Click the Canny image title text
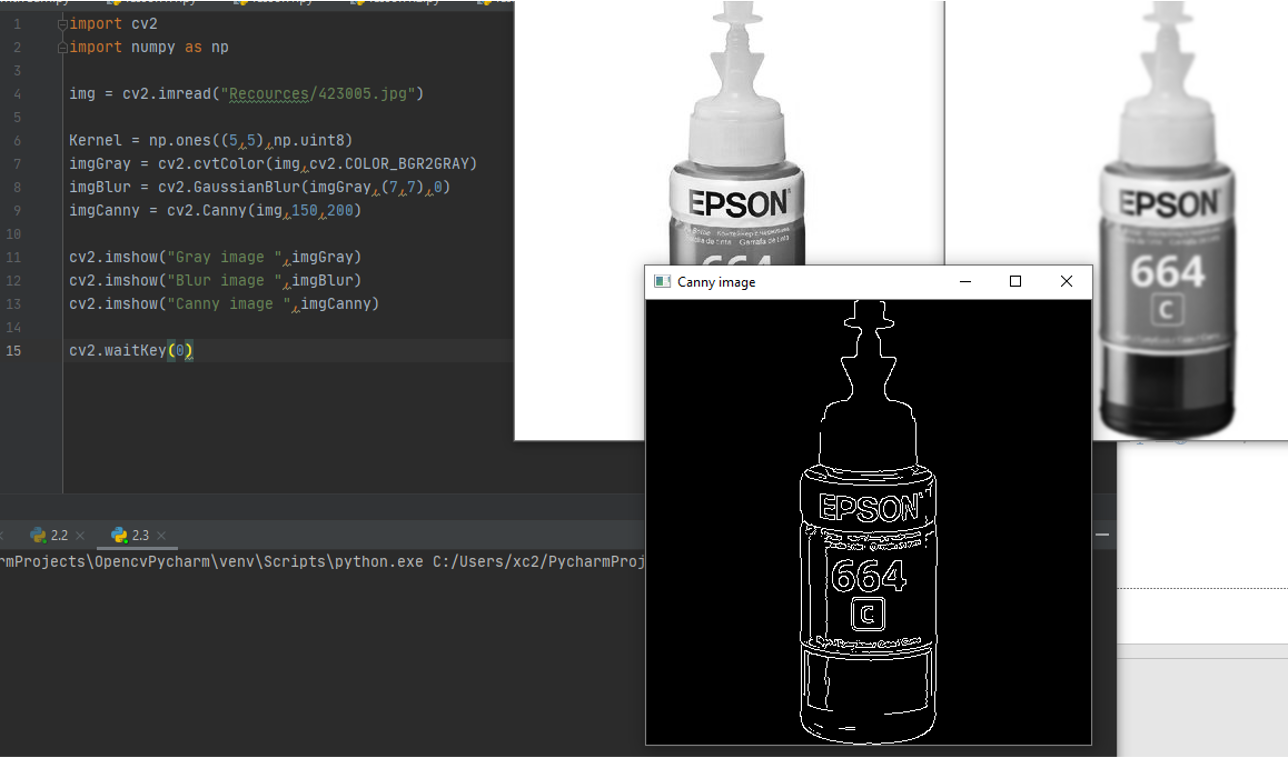The image size is (1288, 757). (x=716, y=282)
